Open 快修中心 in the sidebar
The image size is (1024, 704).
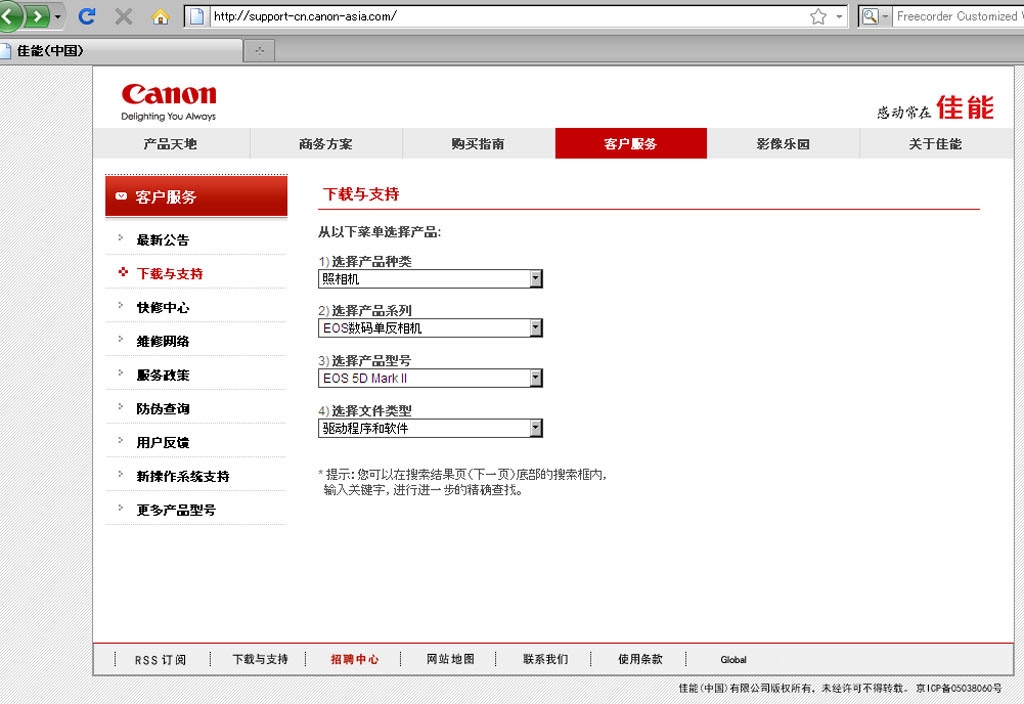click(x=163, y=307)
